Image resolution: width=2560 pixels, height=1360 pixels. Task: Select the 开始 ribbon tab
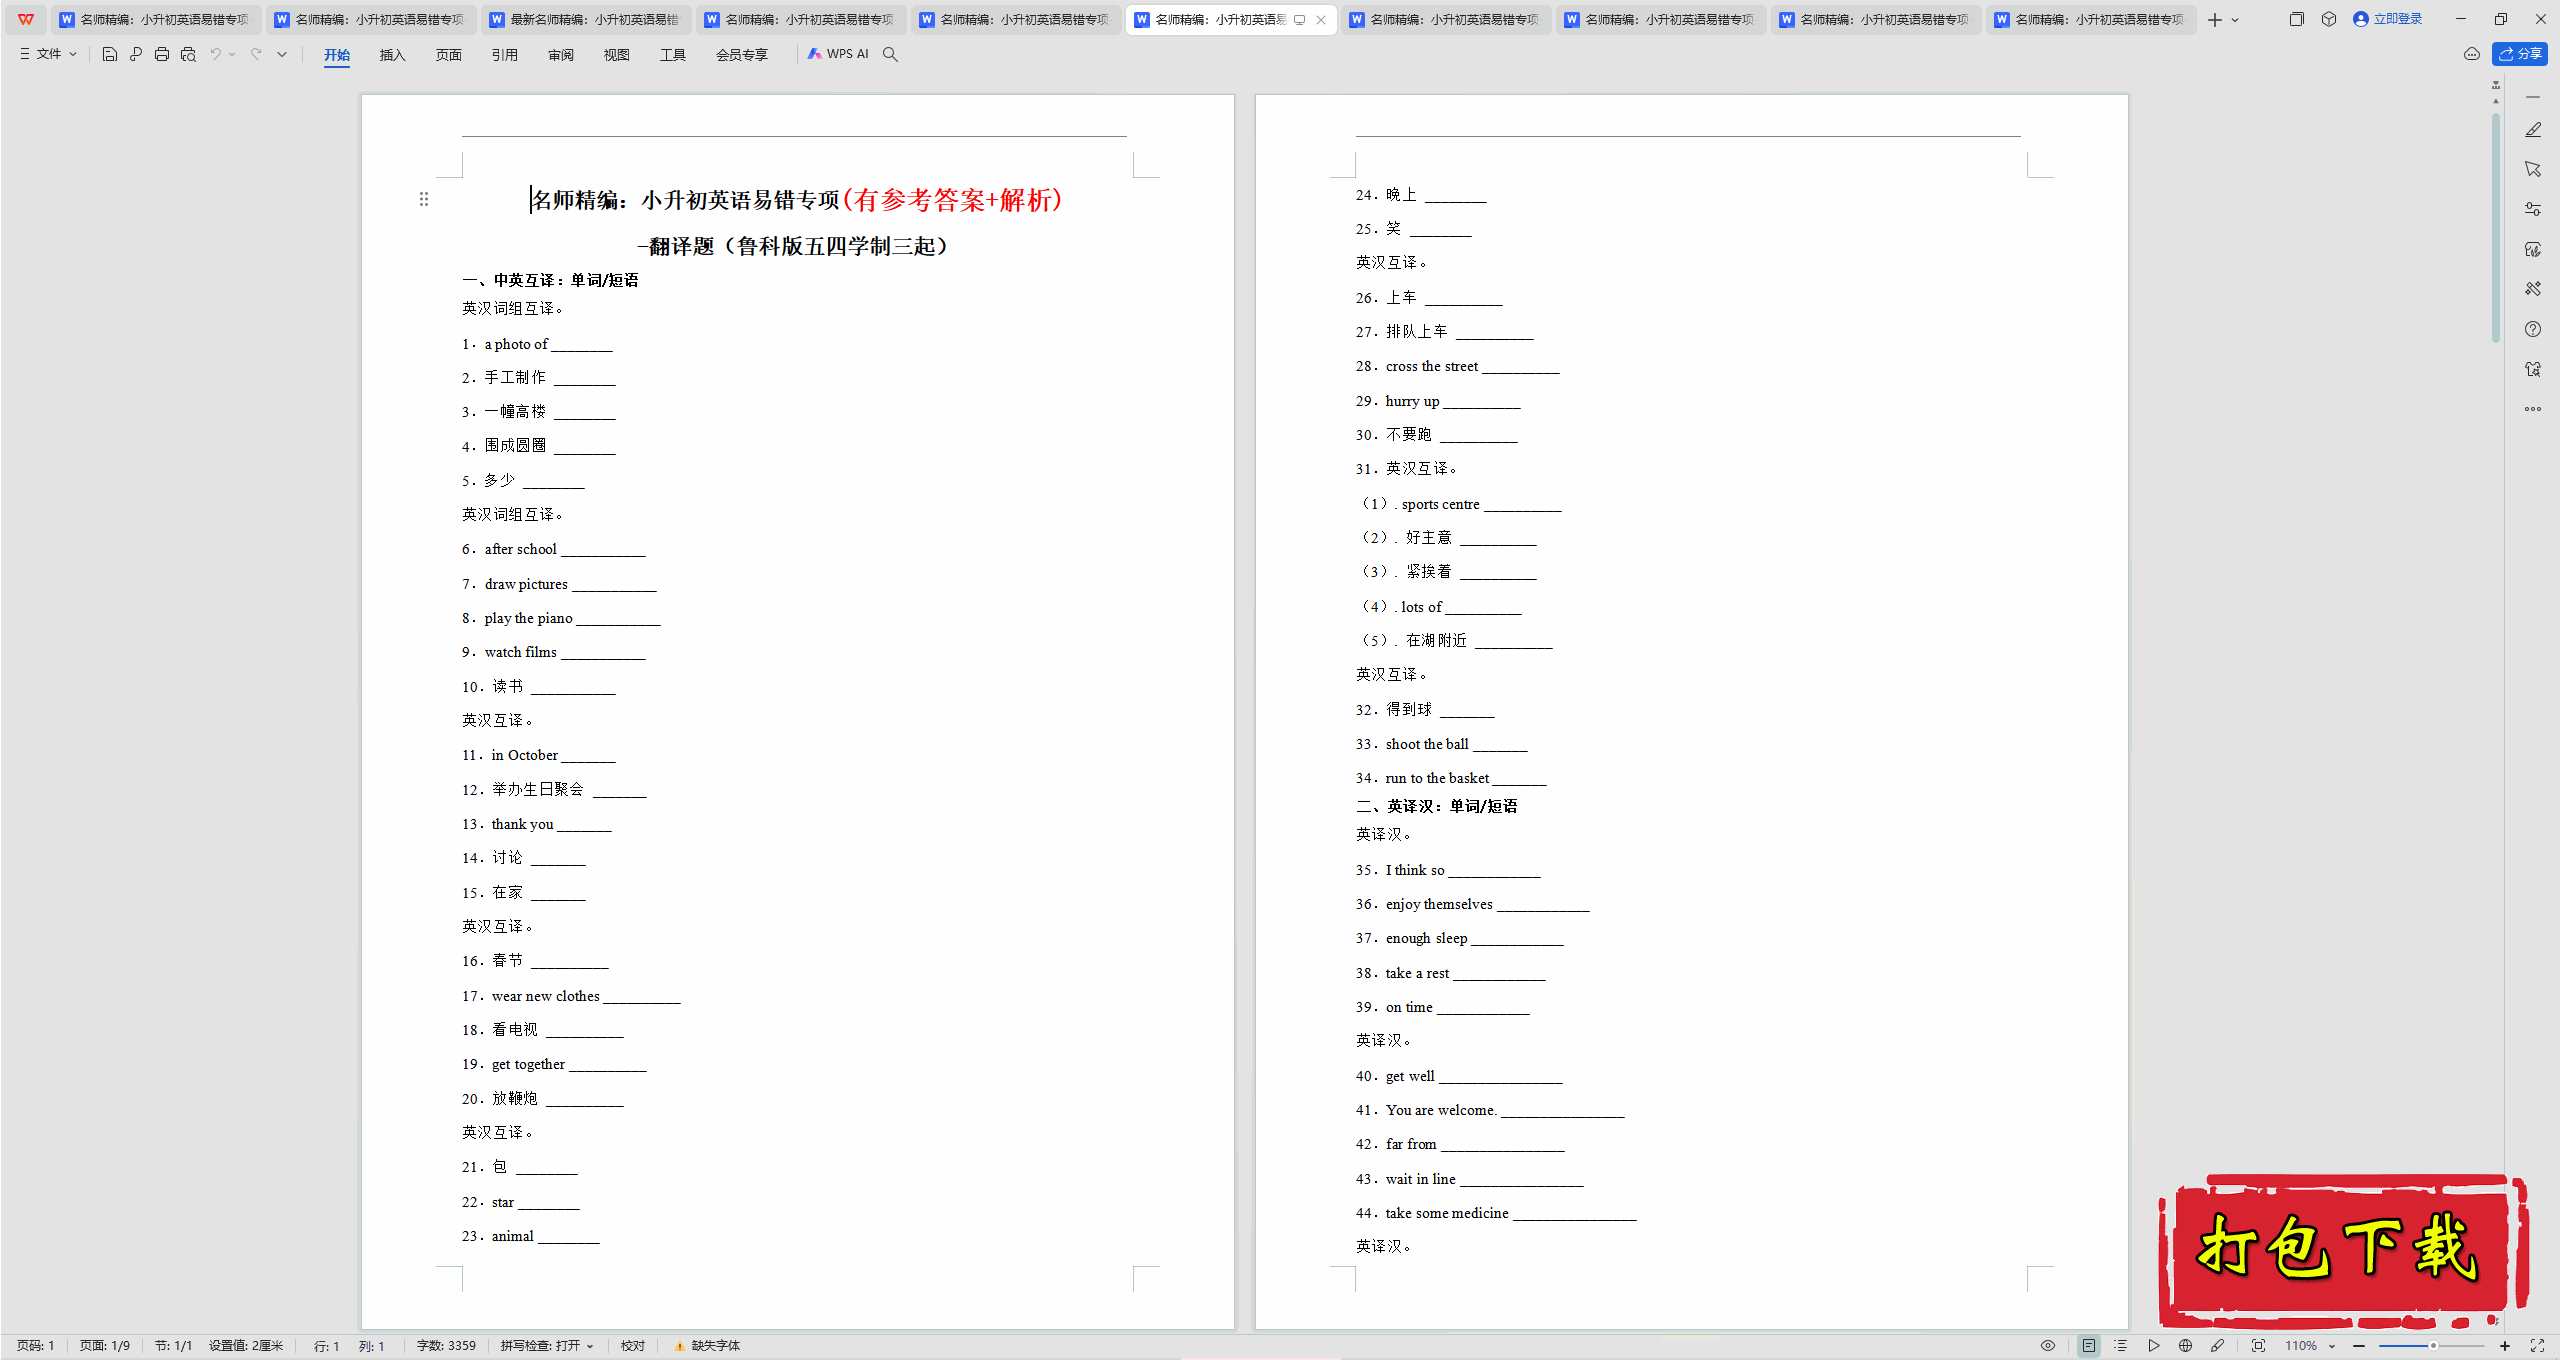coord(337,55)
